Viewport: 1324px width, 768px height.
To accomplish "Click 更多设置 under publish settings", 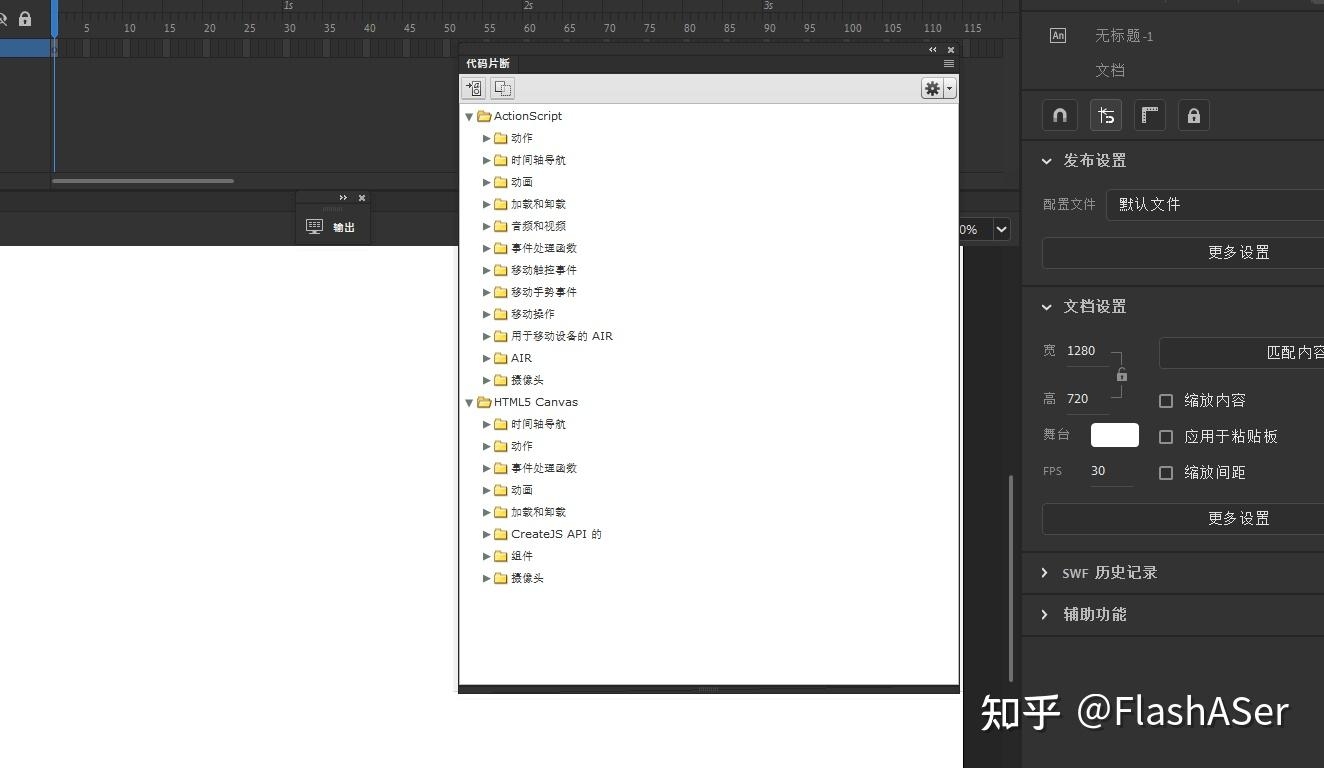I will point(1238,252).
